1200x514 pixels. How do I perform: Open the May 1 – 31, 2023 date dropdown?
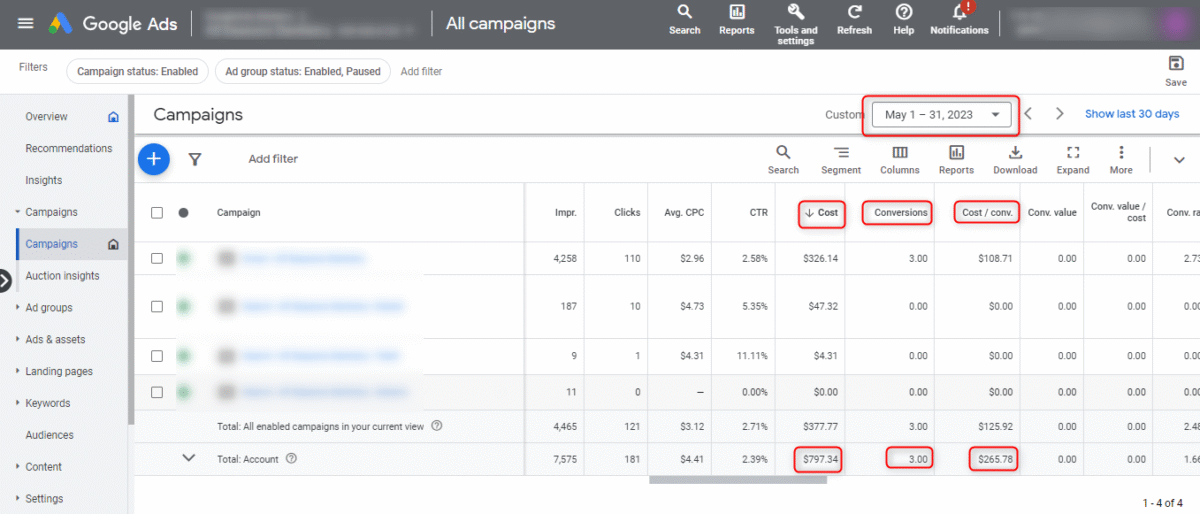941,115
